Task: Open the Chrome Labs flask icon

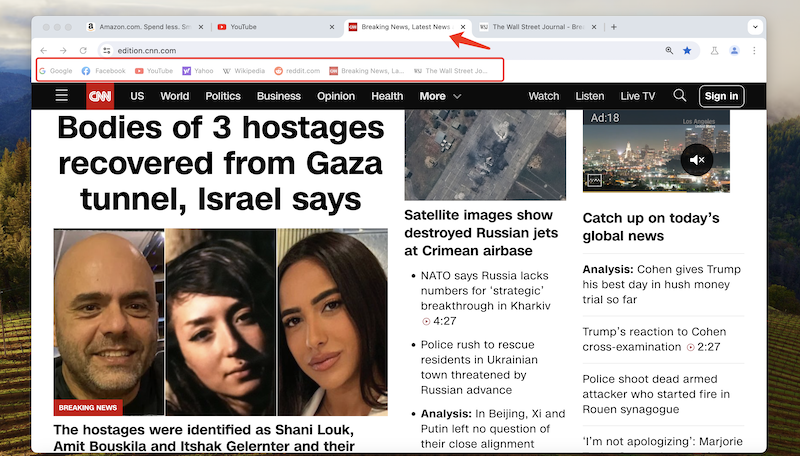Action: click(x=714, y=50)
